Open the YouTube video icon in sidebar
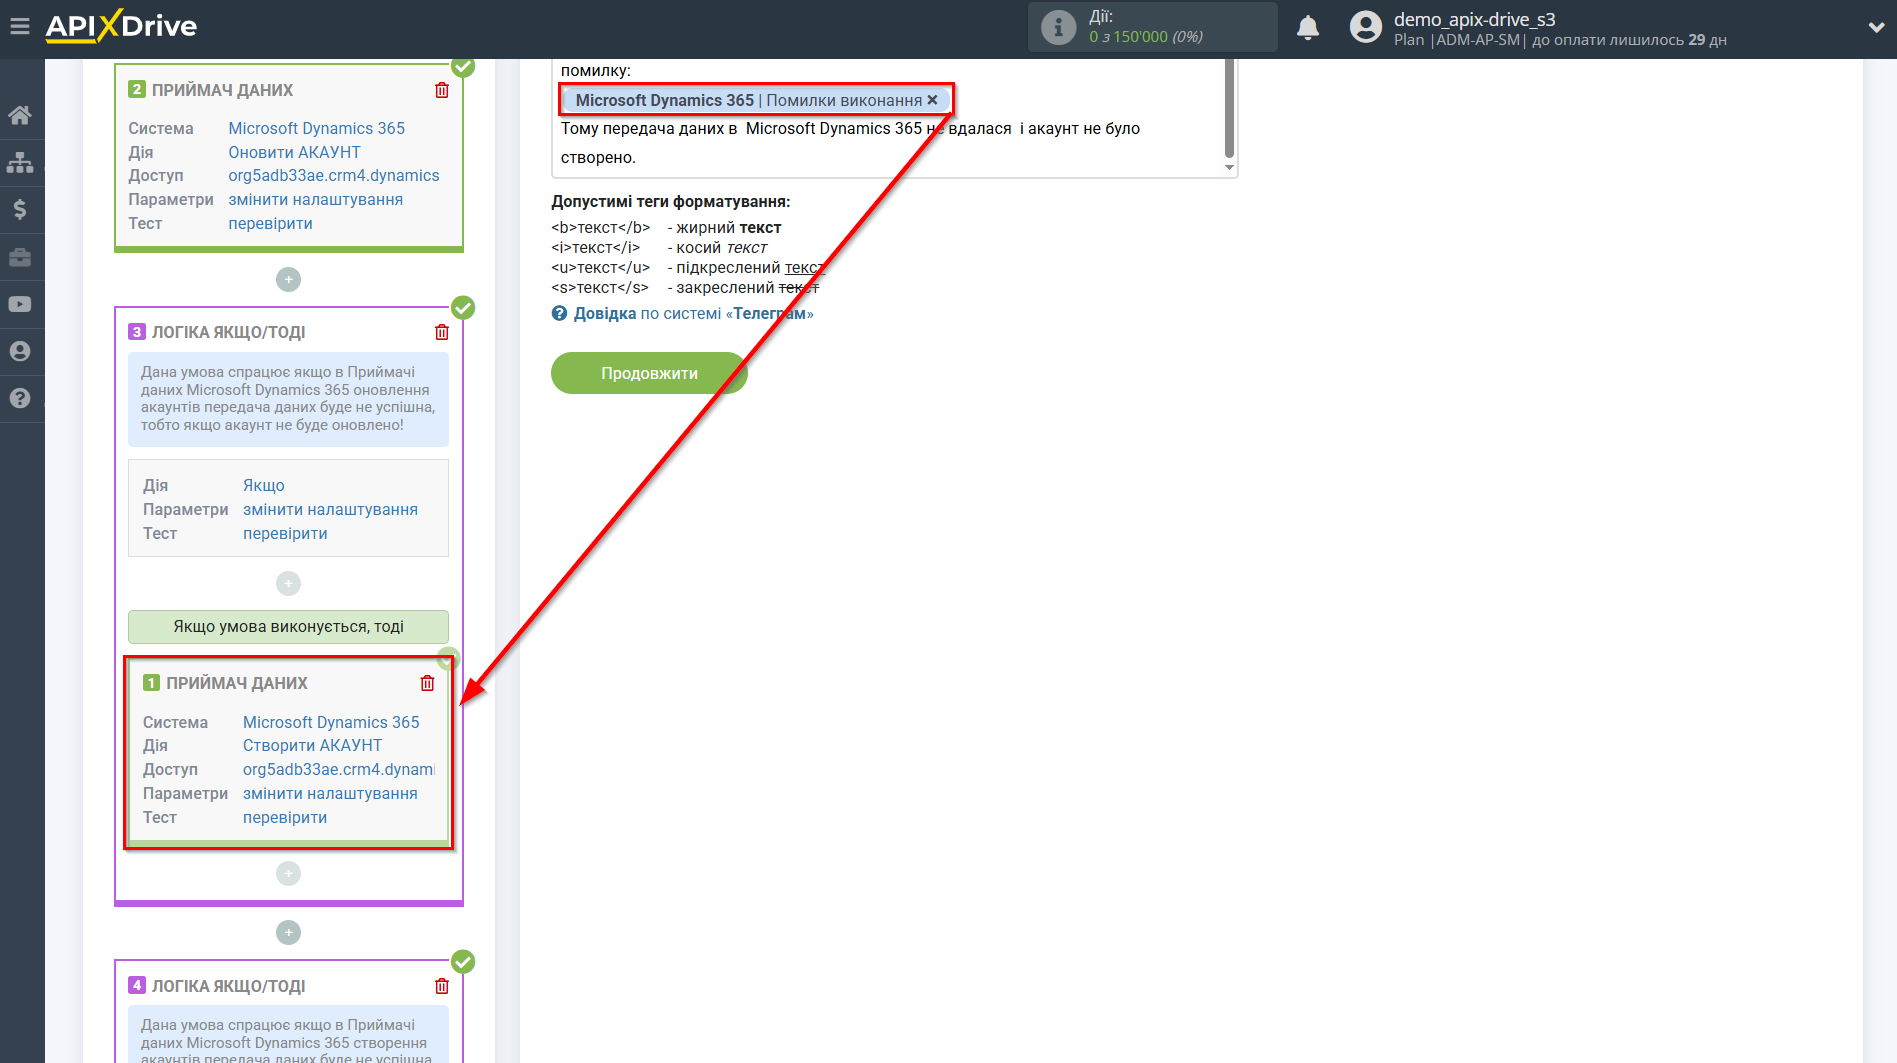The width and height of the screenshot is (1897, 1063). pyautogui.click(x=20, y=304)
